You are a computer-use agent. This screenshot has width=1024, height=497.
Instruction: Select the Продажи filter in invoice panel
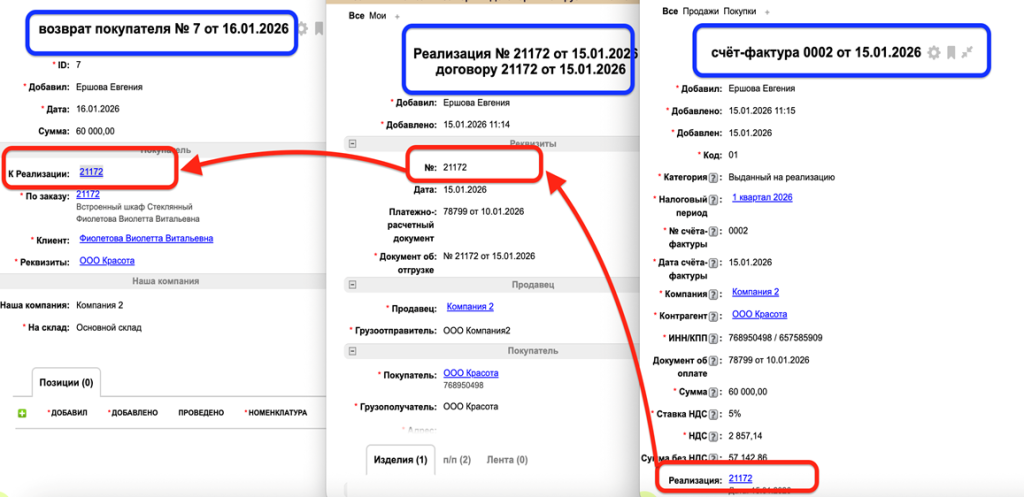[701, 10]
